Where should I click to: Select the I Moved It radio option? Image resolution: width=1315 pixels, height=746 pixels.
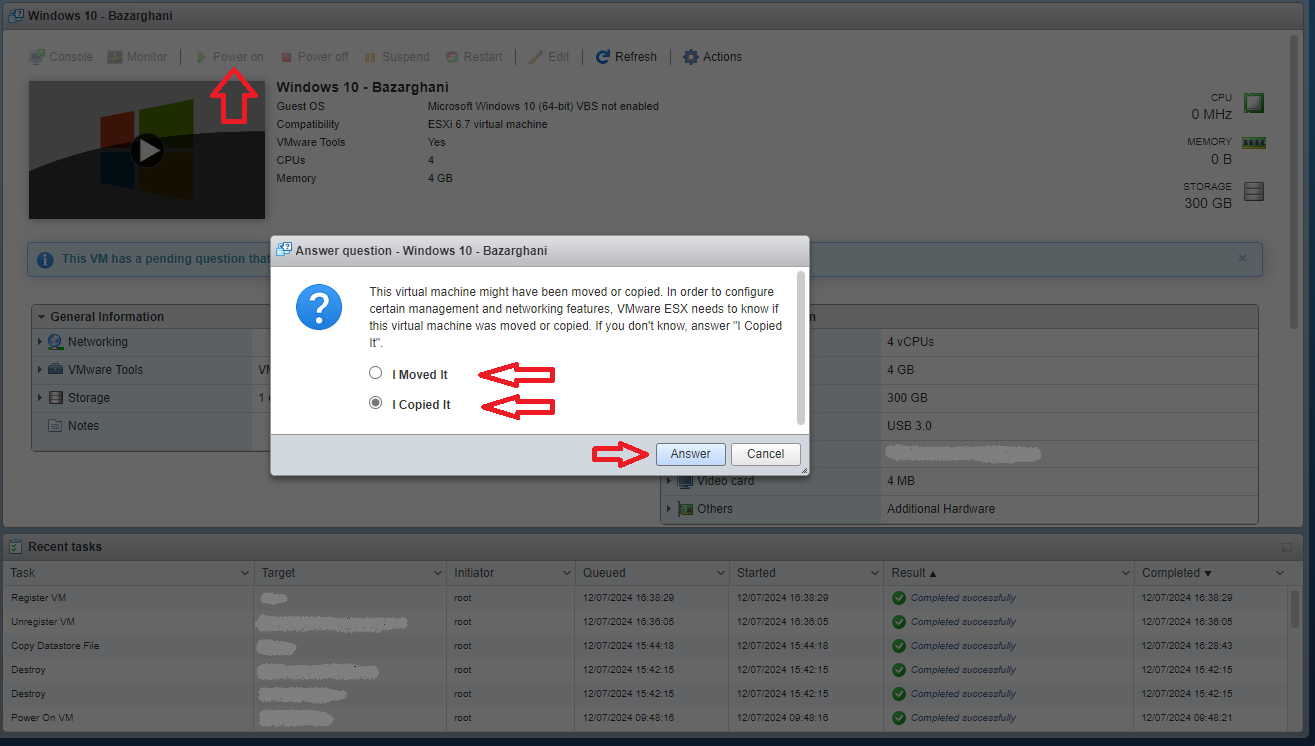376,373
